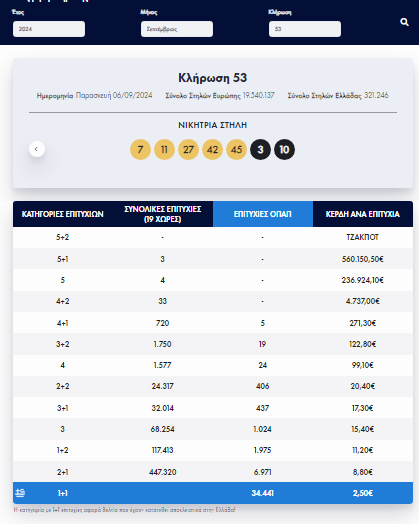Image resolution: width=419 pixels, height=524 pixels.
Task: Select the ΚΑΤΗΓΟΡΙΕΣ ΕΠΙΤΥΧΙΩΝ column header
Action: point(63,214)
